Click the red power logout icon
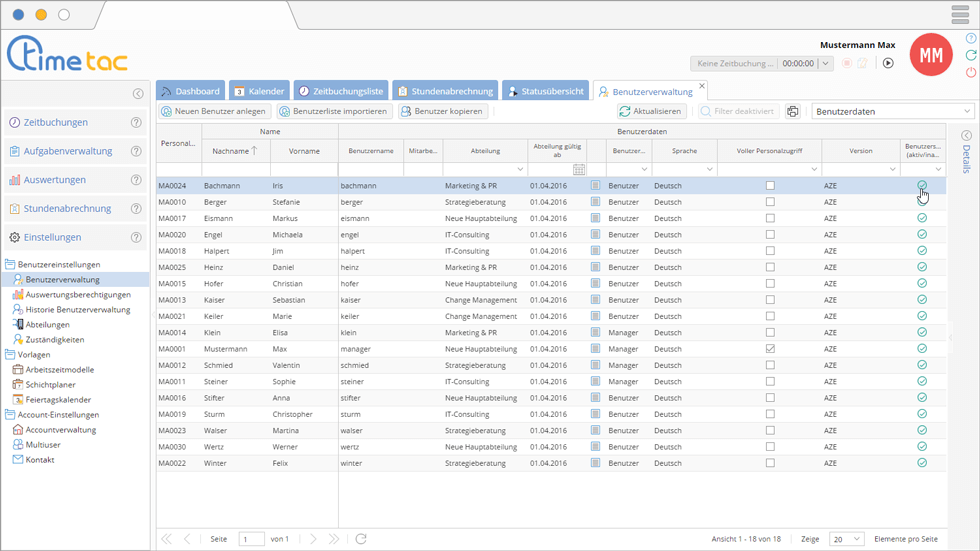The width and height of the screenshot is (980, 551). [x=971, y=73]
